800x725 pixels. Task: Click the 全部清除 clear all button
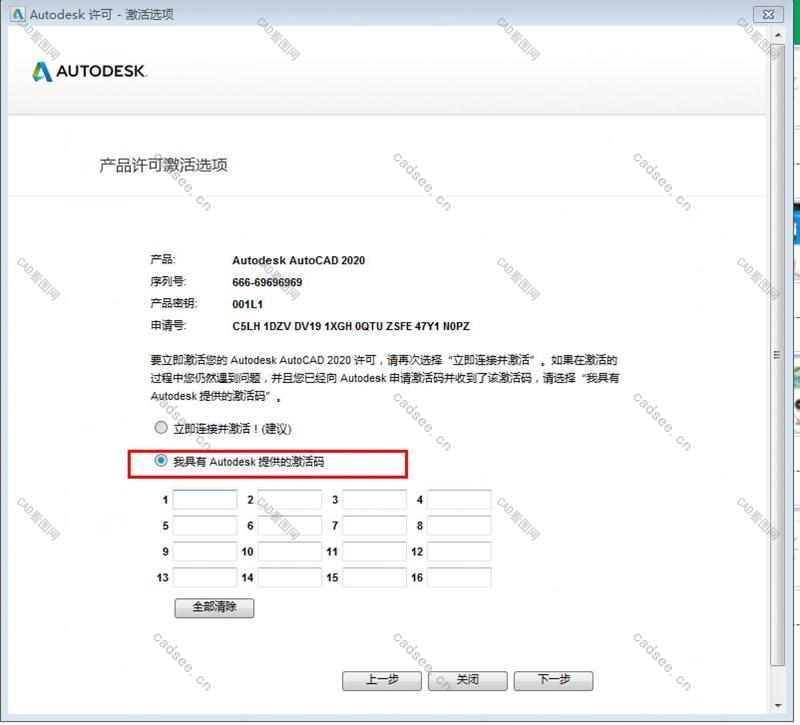214,608
